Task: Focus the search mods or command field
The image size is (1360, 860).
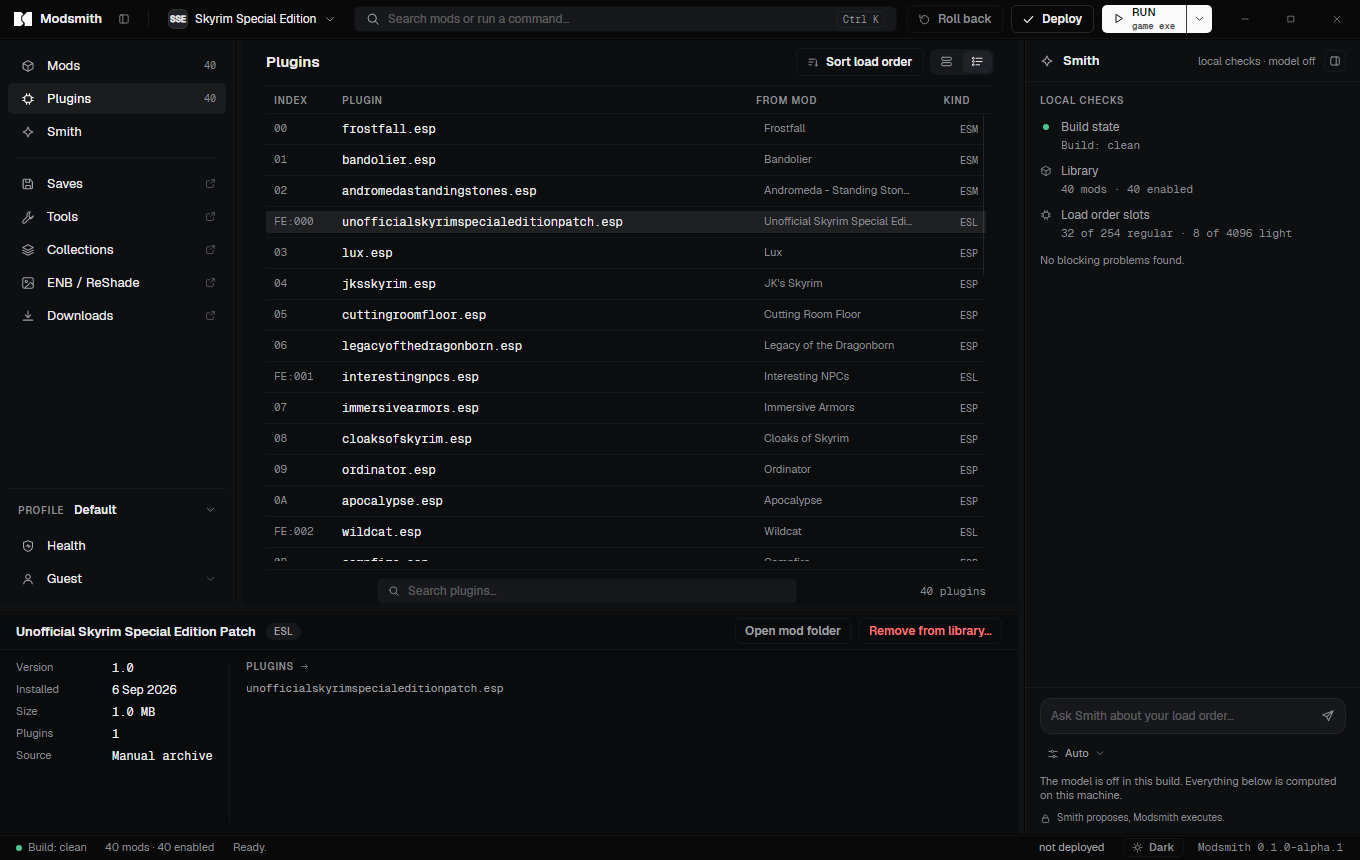Action: tap(625, 19)
